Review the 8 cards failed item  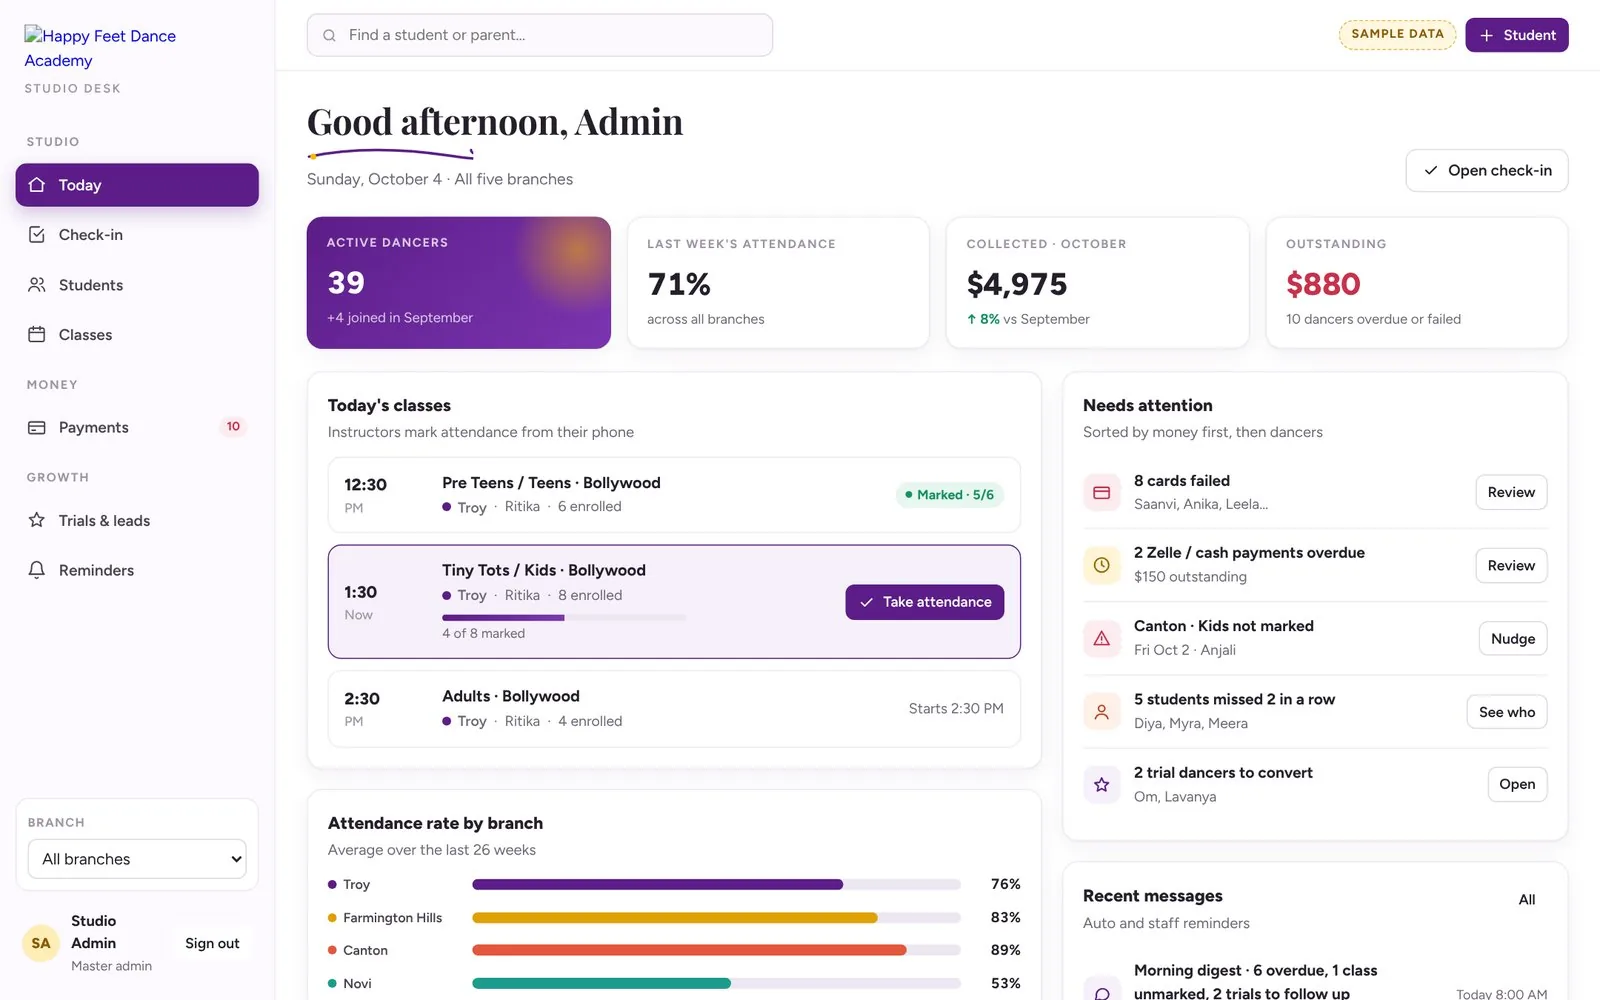coord(1511,492)
